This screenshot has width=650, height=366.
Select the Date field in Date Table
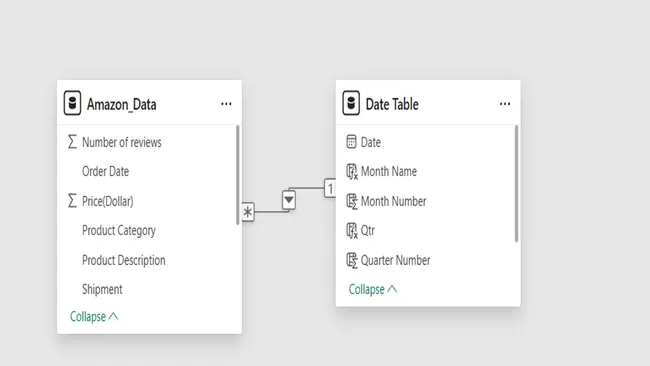371,142
